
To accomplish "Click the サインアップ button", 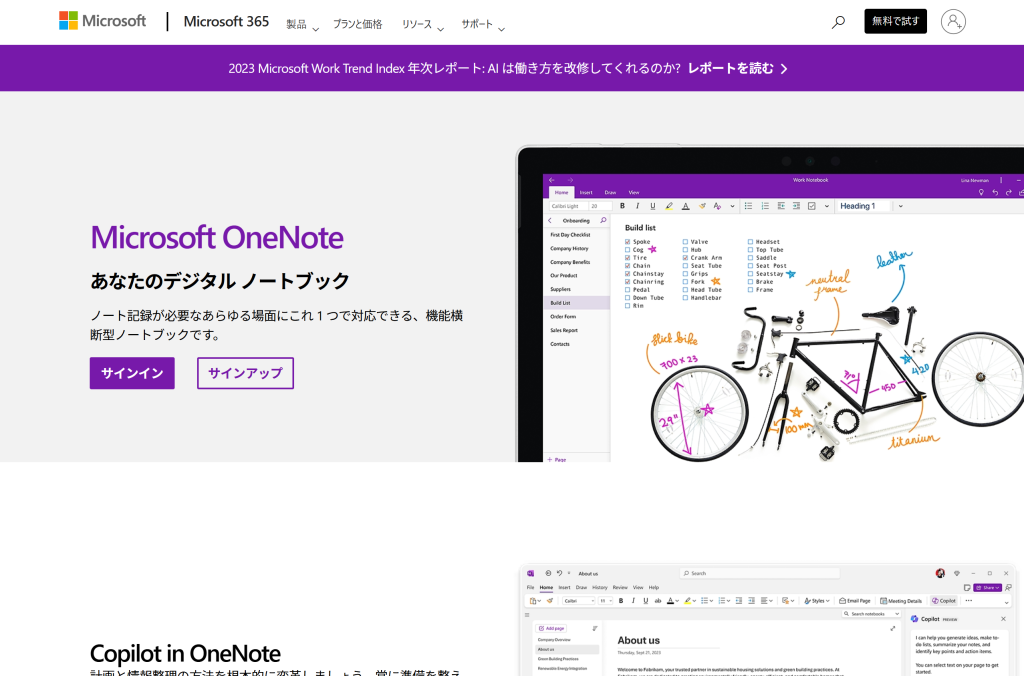I will (x=246, y=373).
